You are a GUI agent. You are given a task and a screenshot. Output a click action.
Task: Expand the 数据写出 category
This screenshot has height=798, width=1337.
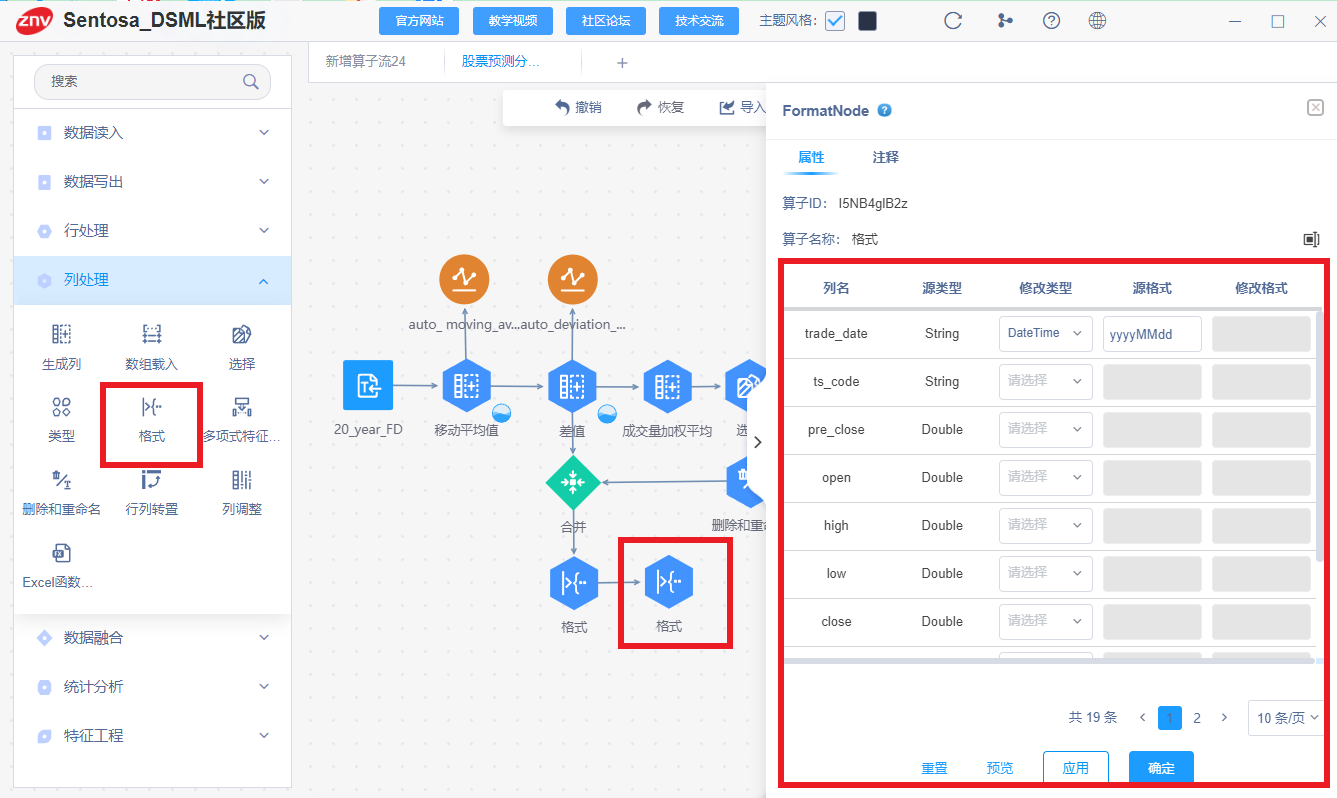[153, 181]
